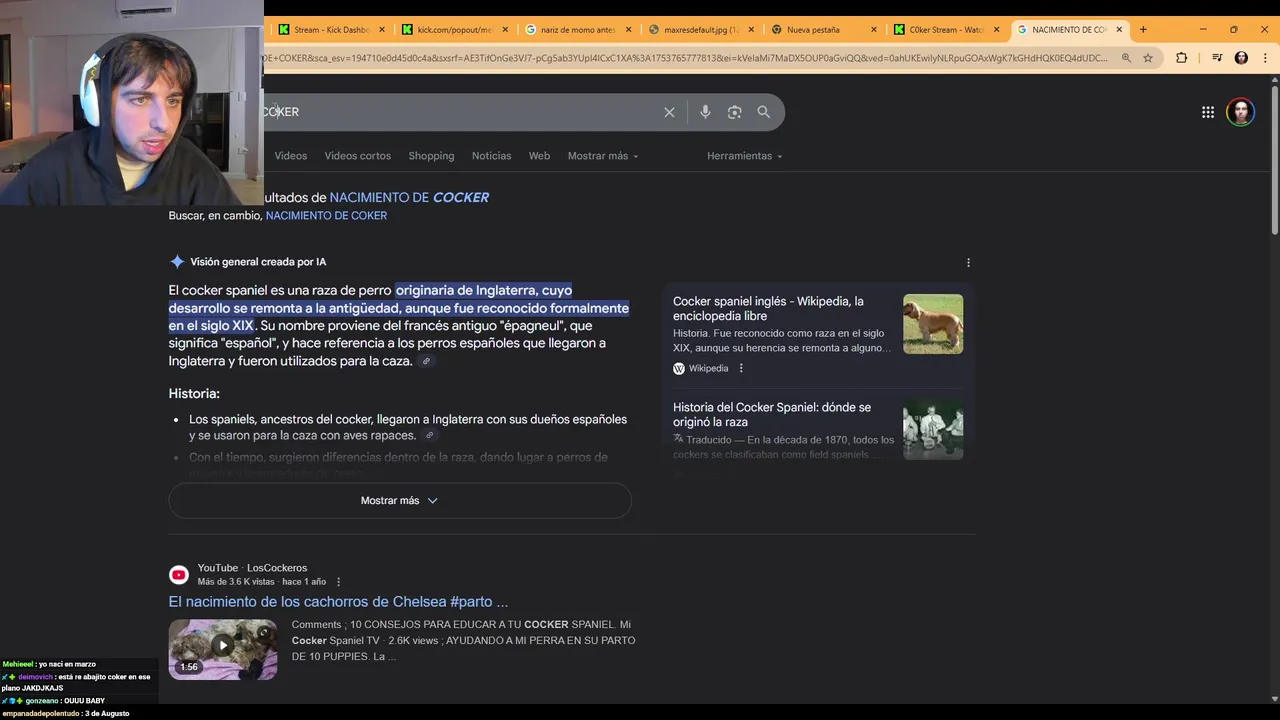Select the 'Videos cortos' search filter
This screenshot has height=720, width=1280.
[x=358, y=156]
